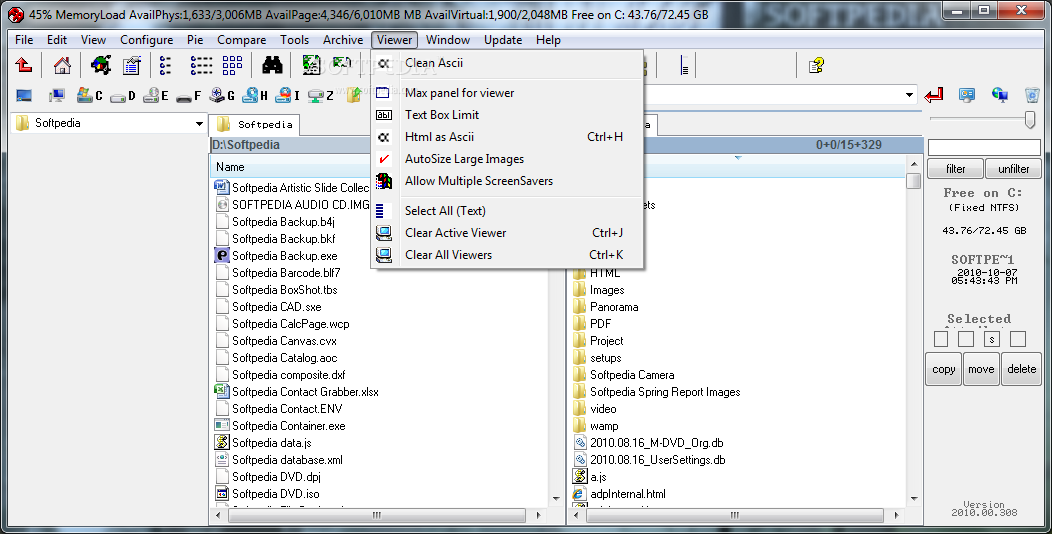The height and width of the screenshot is (534, 1052).
Task: Click the copy button
Action: pyautogui.click(x=943, y=369)
